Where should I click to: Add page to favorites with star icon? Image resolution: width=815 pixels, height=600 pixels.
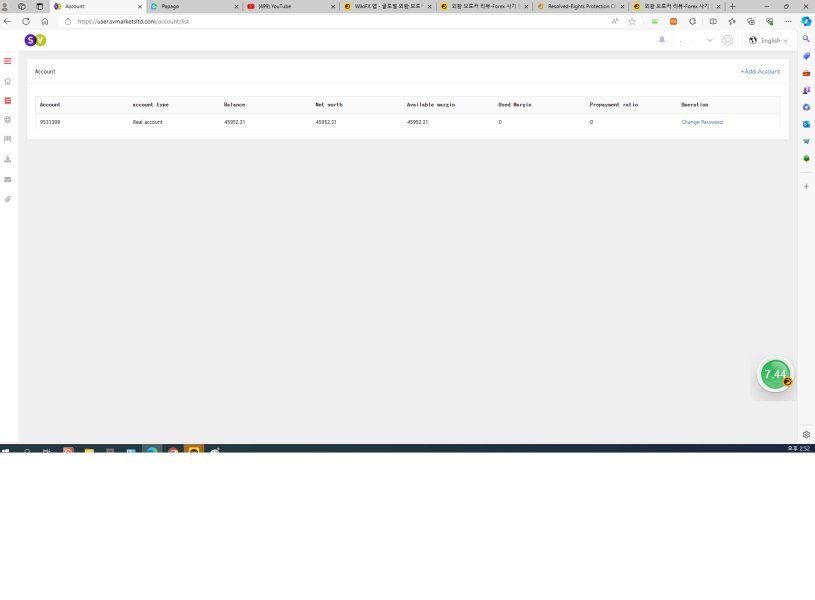[632, 21]
